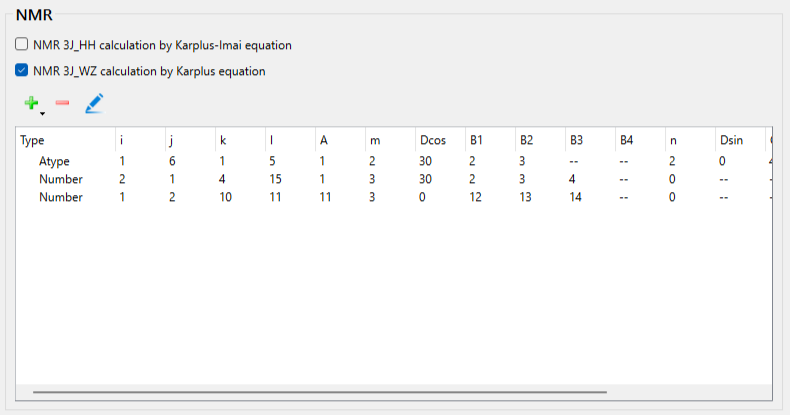Click the red minus remove entry icon

pos(62,103)
